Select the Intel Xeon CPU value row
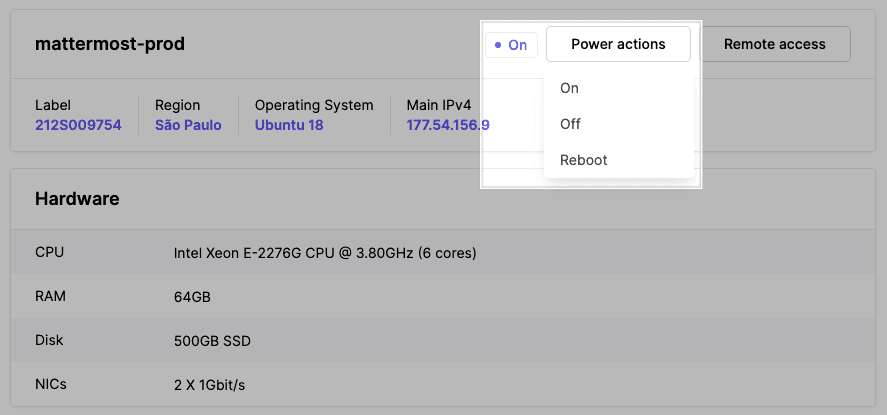Image resolution: width=887 pixels, height=415 pixels. [x=324, y=253]
